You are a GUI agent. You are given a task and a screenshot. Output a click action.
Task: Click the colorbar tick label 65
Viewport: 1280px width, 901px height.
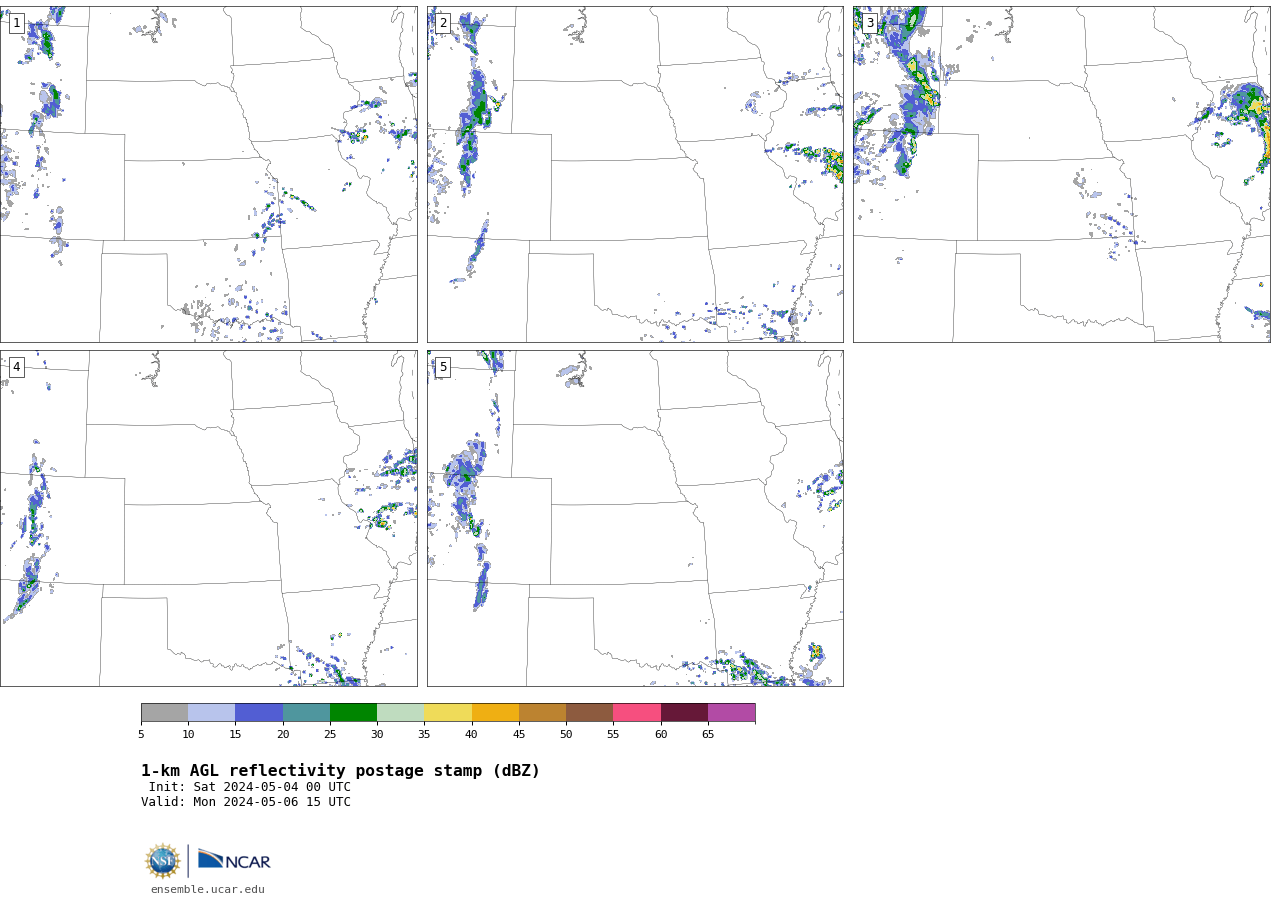pyautogui.click(x=708, y=735)
